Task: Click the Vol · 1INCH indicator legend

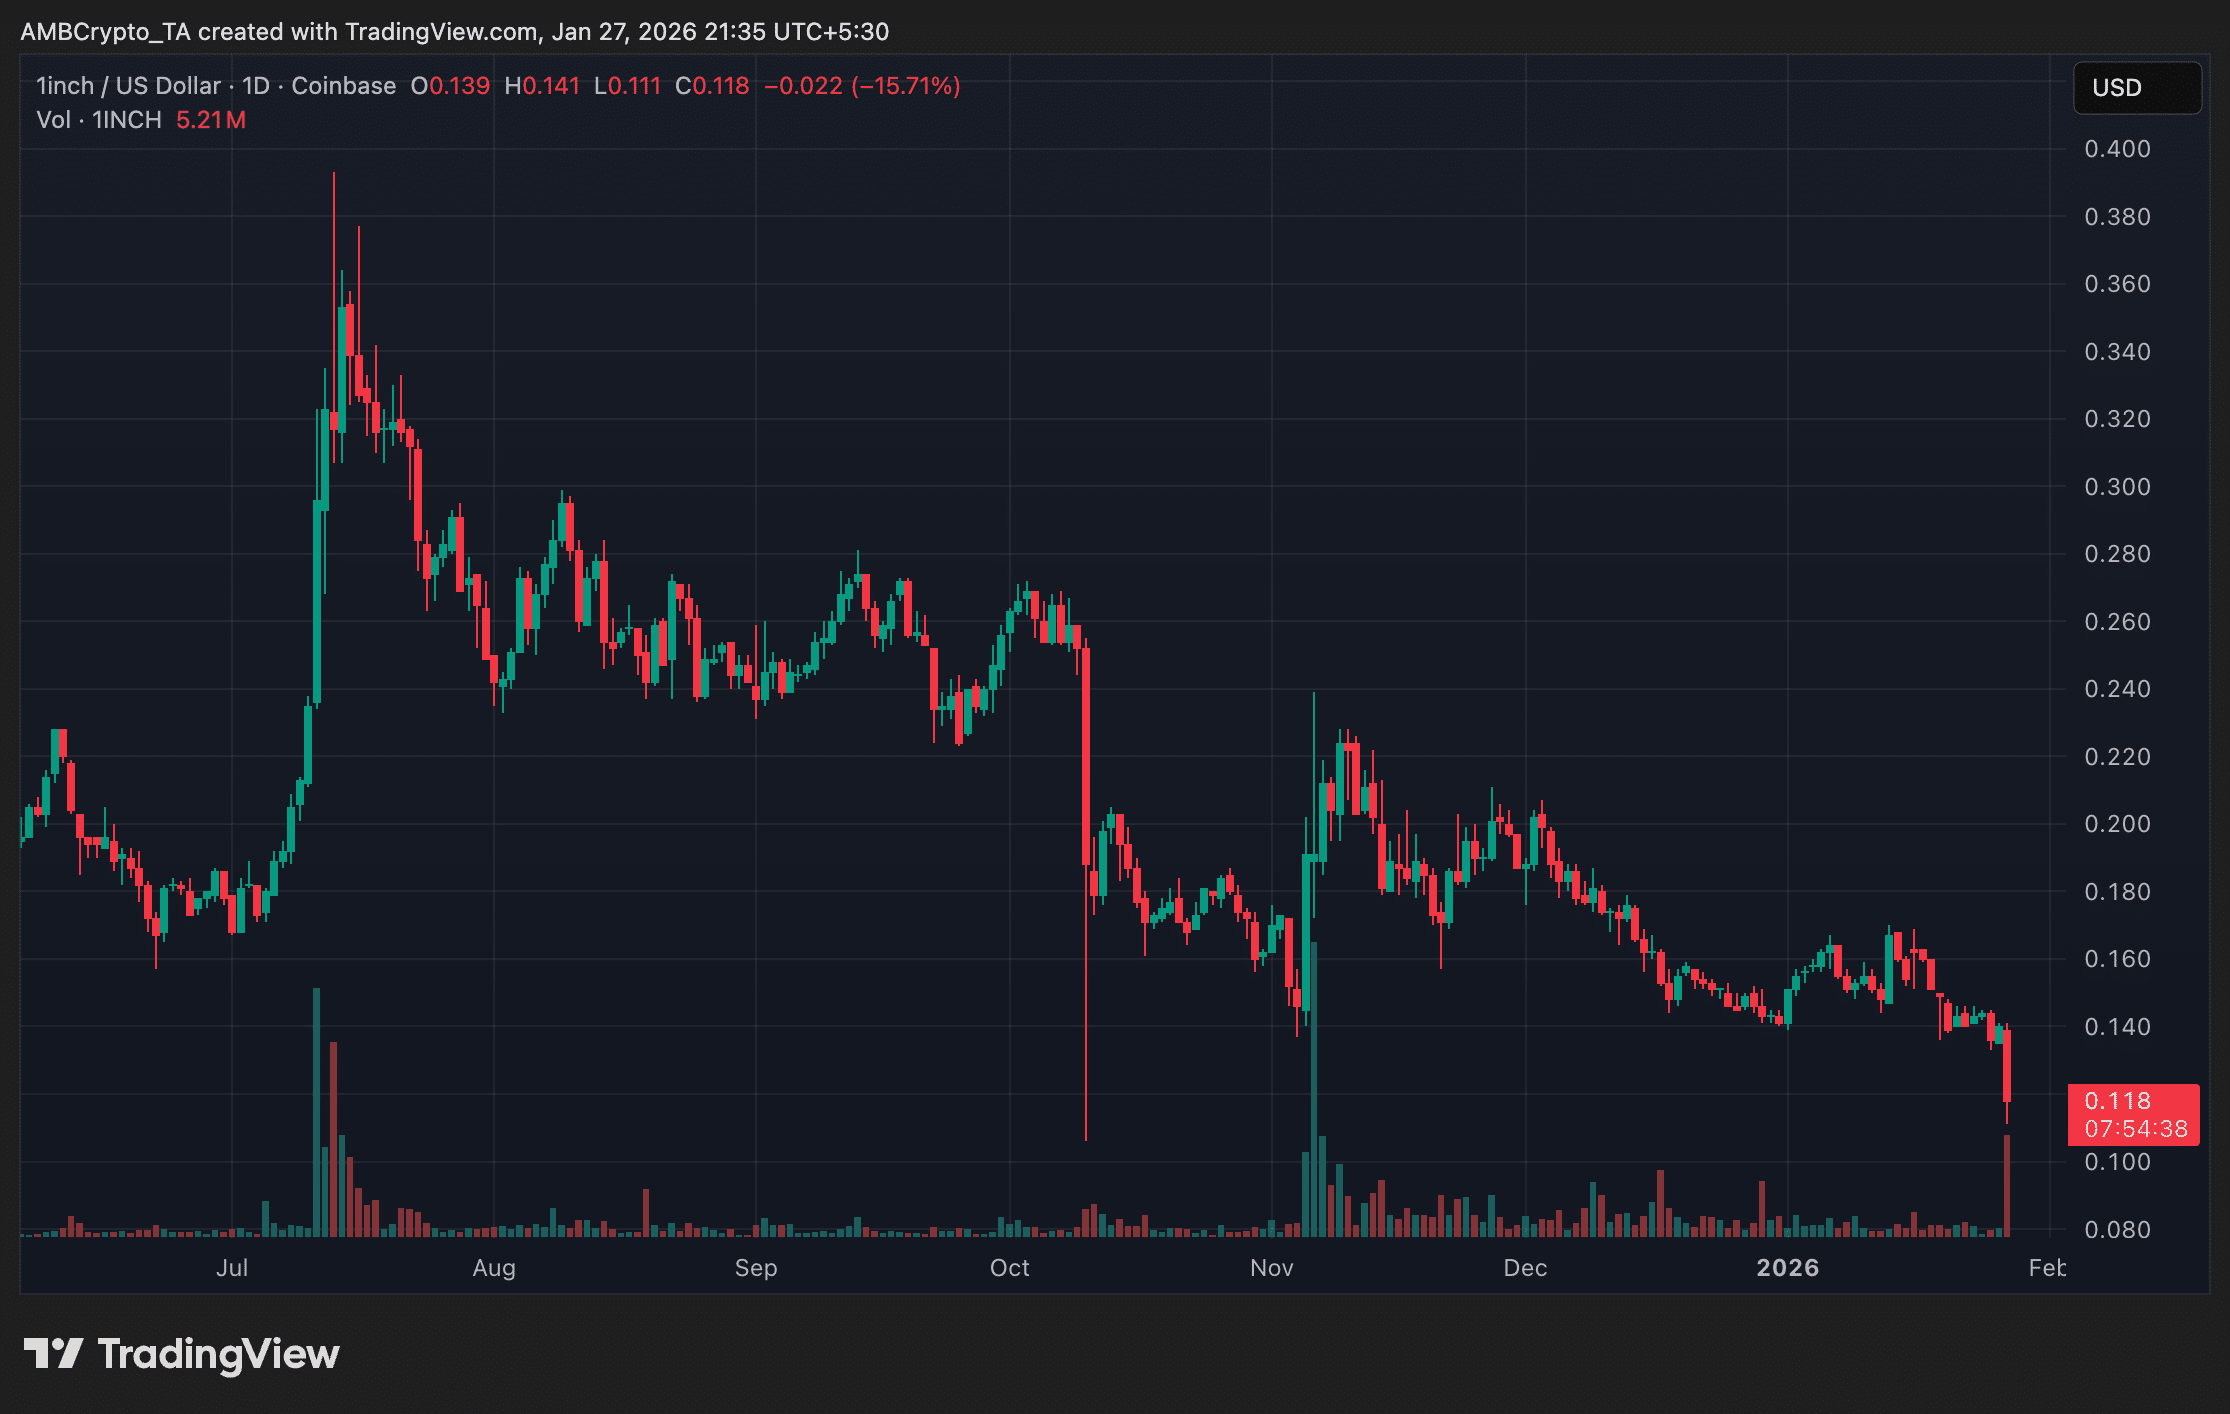Action: coord(98,120)
